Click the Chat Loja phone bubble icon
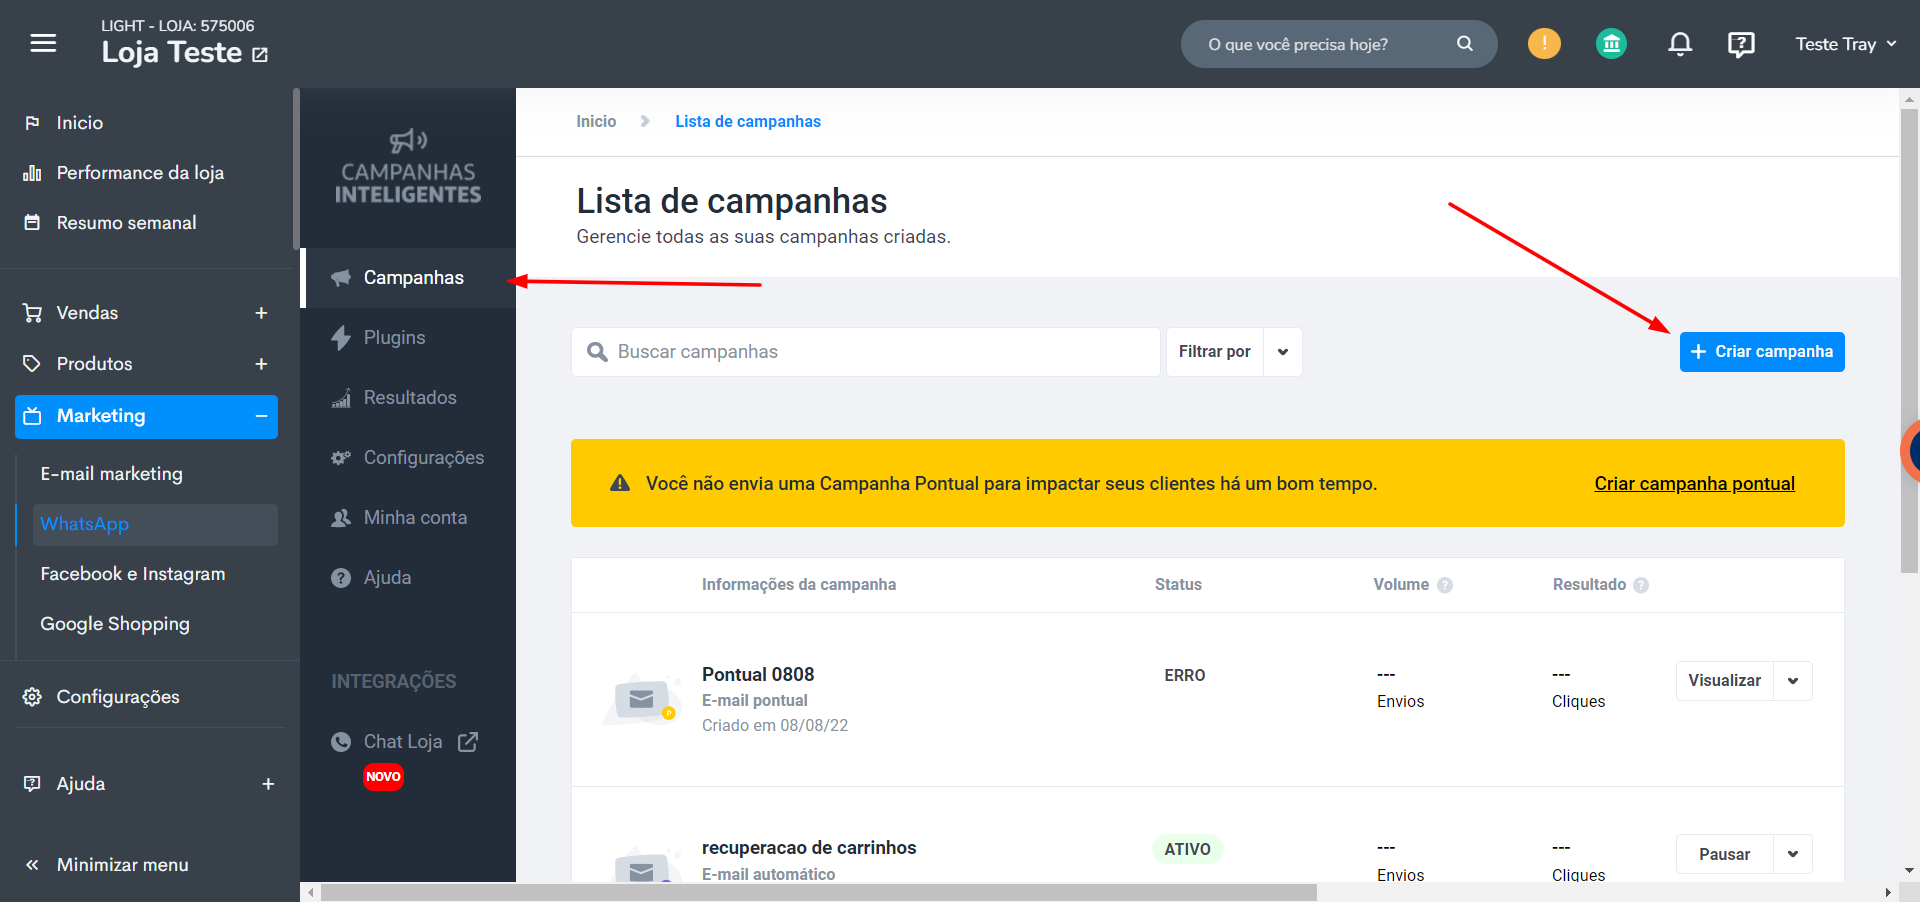1920x902 pixels. coord(341,742)
